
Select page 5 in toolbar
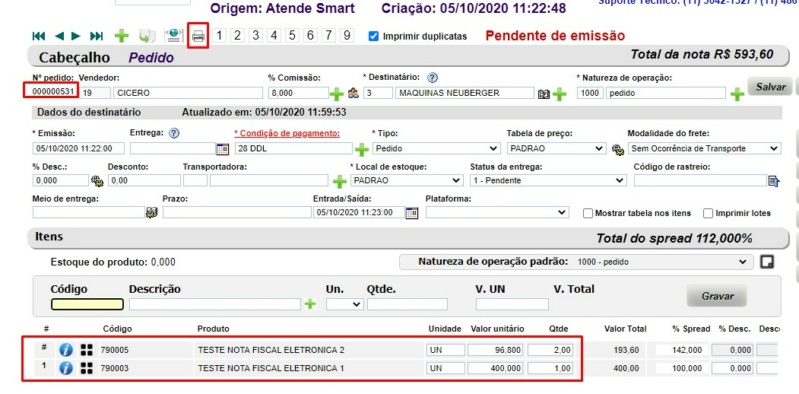pos(292,35)
